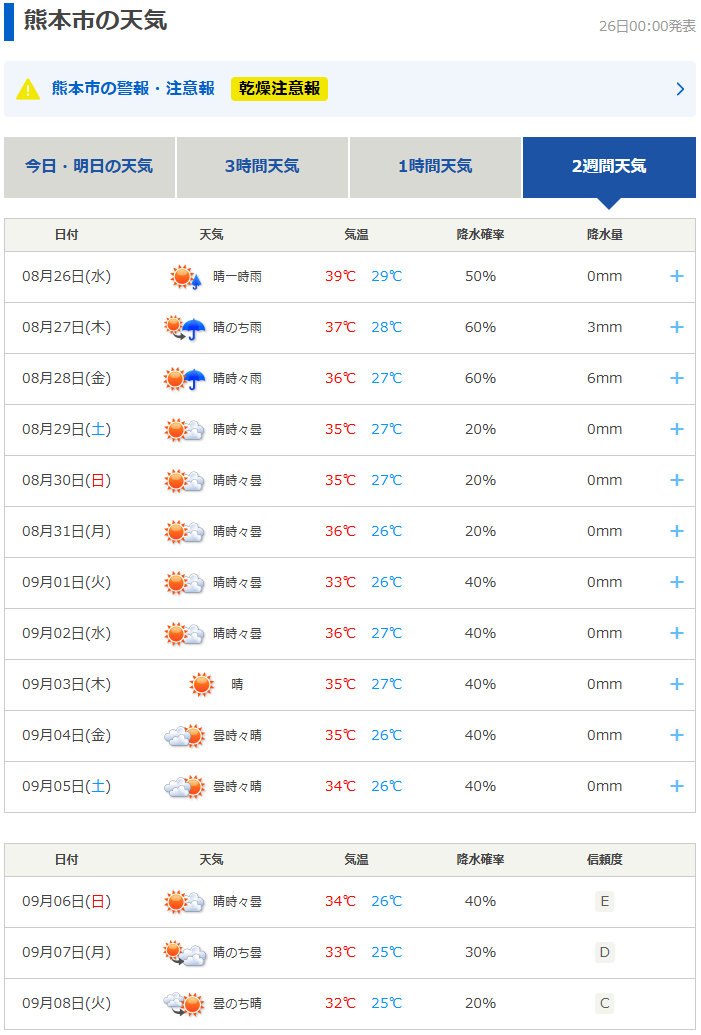Click sun-with-rain icon for 08月26日
This screenshot has height=1035, width=701.
[185, 277]
